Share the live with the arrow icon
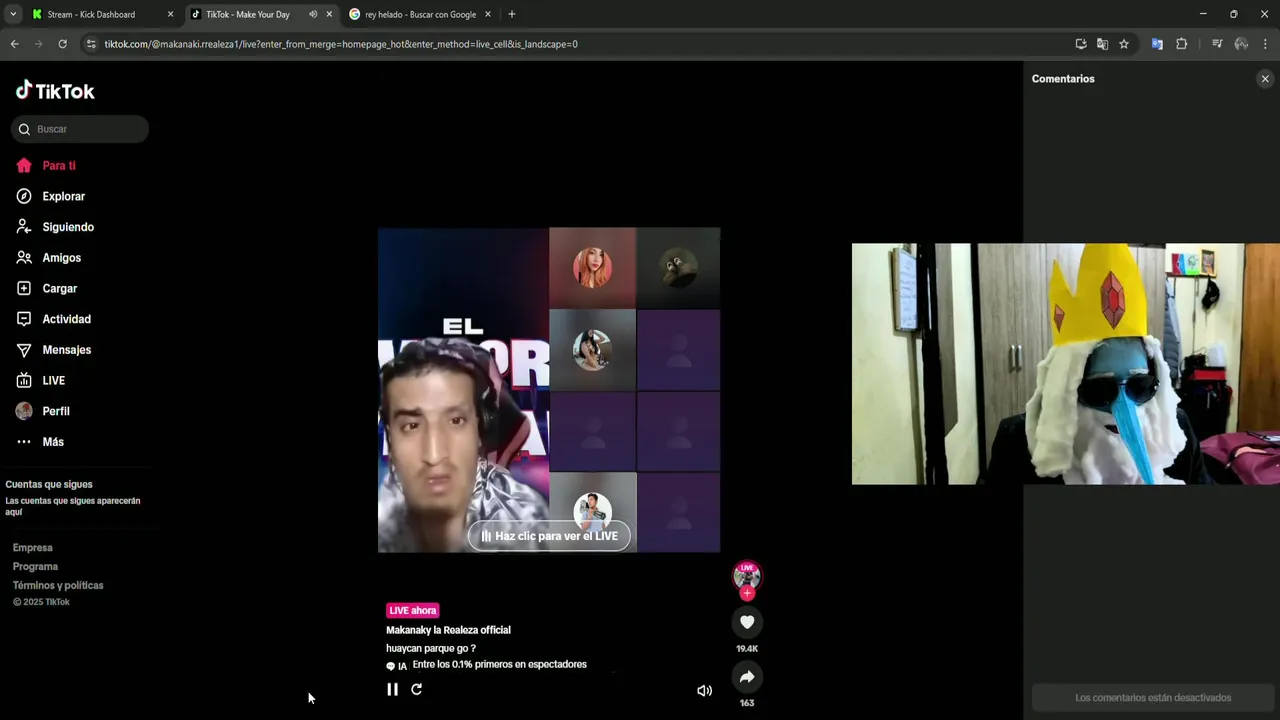 (747, 677)
